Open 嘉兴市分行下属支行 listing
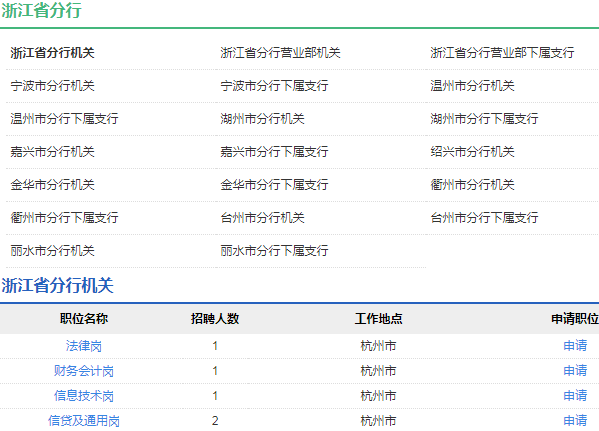Viewport: 599px width, 431px height. [x=274, y=152]
